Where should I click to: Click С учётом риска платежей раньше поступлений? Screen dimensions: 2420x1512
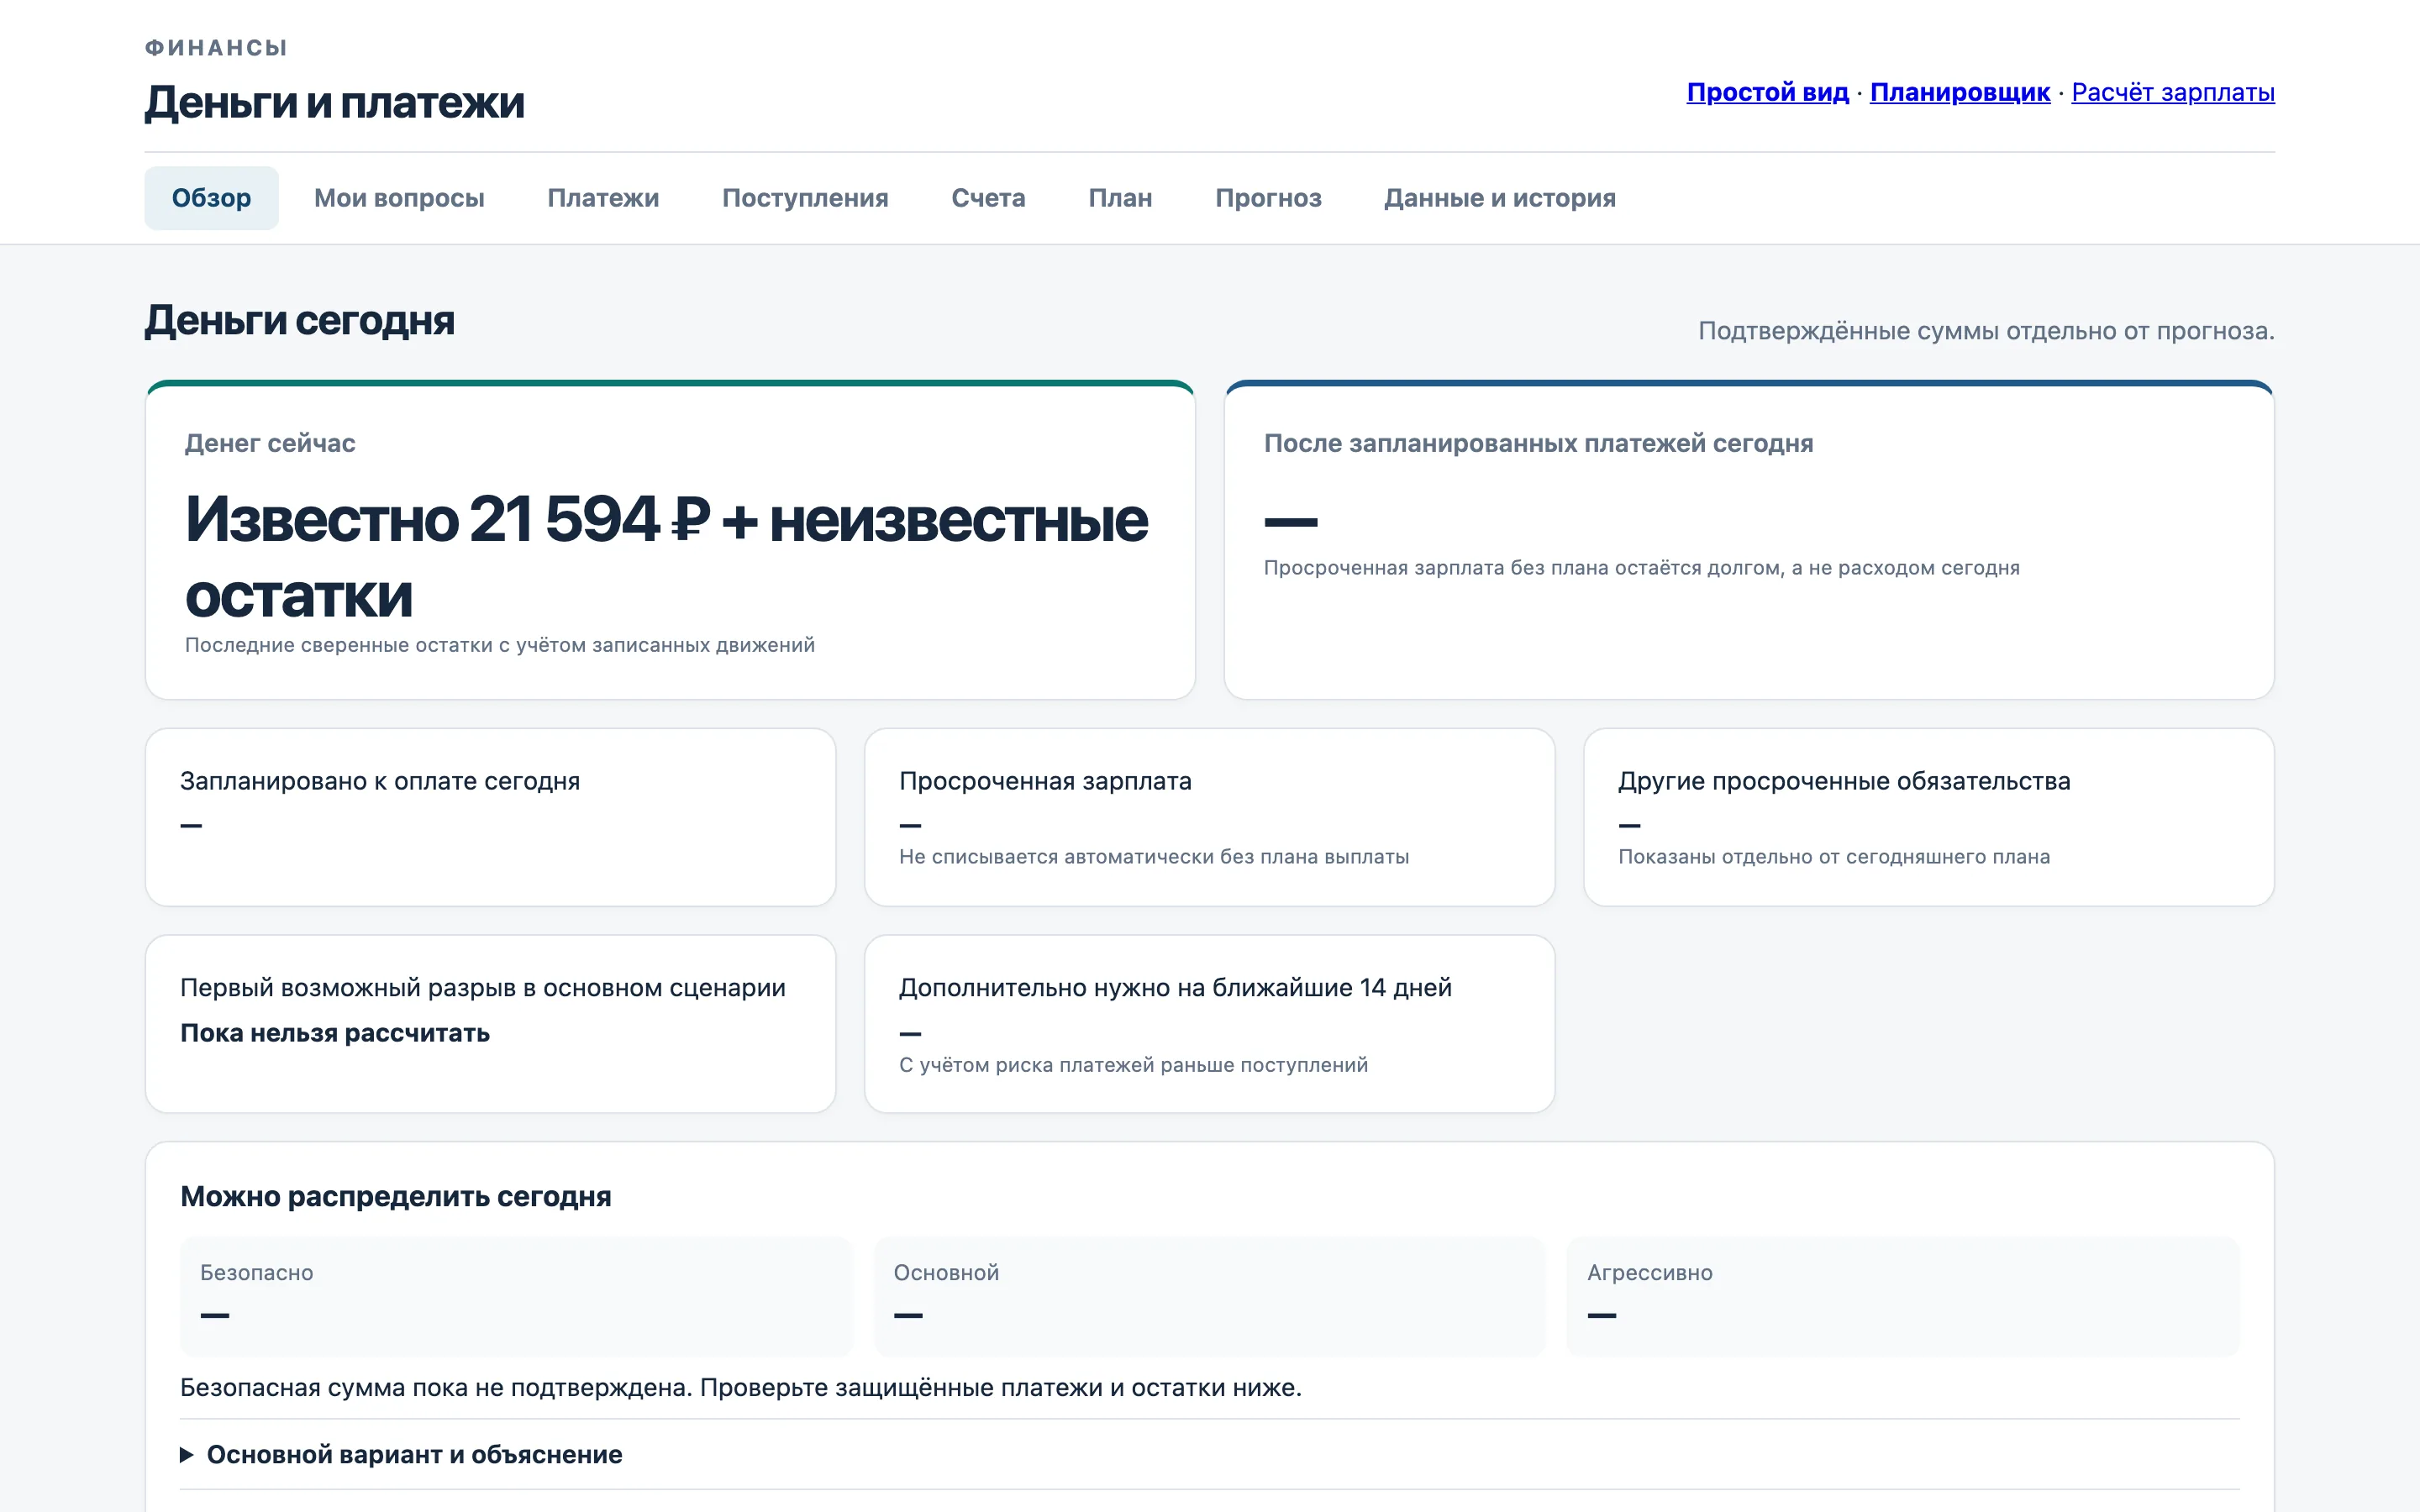(1133, 1065)
